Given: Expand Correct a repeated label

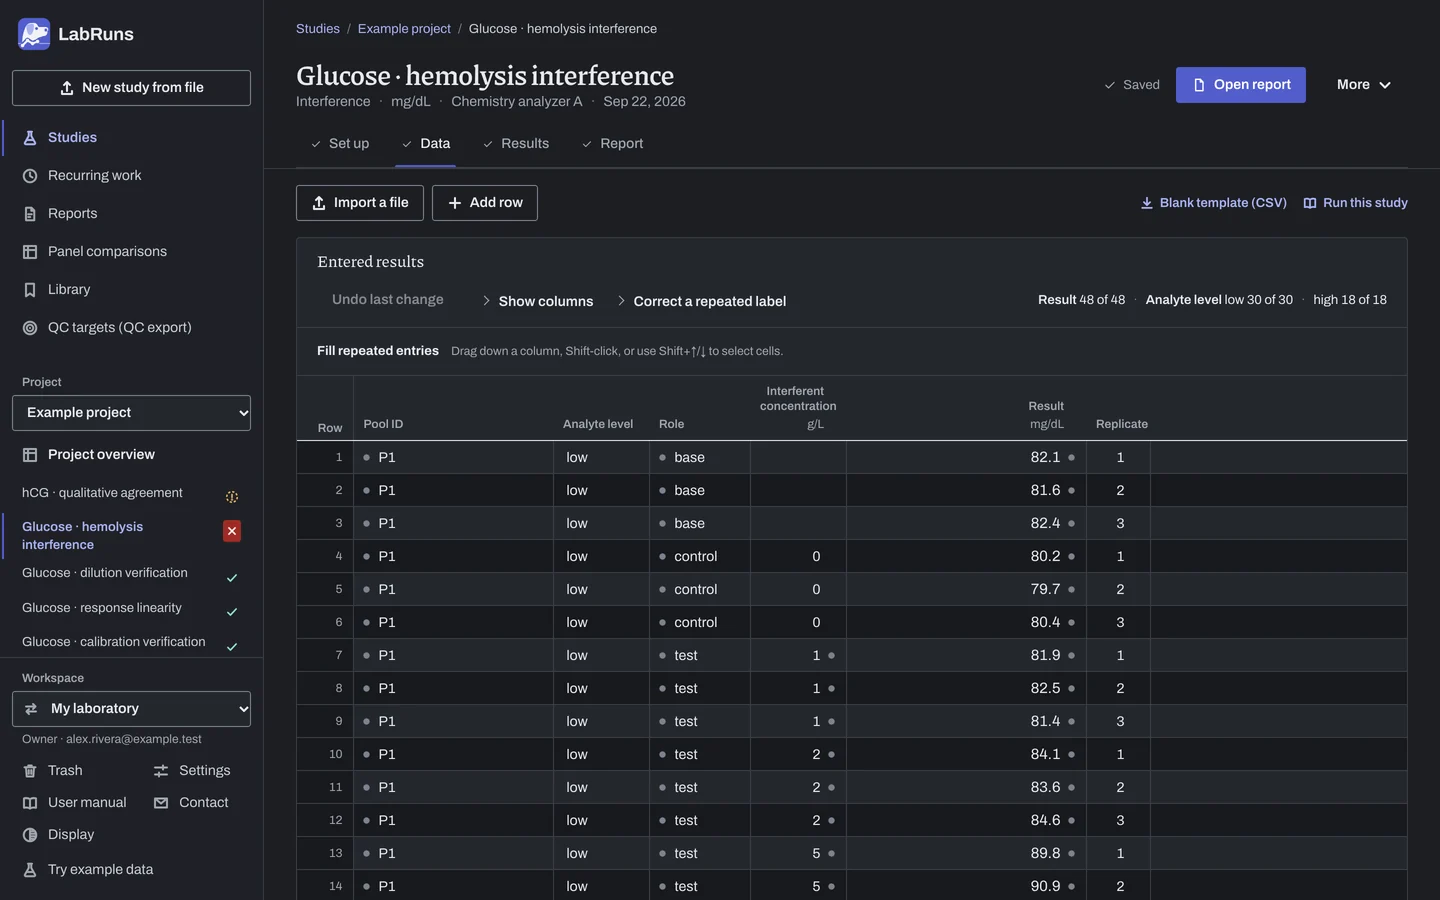Looking at the screenshot, I should pyautogui.click(x=701, y=301).
